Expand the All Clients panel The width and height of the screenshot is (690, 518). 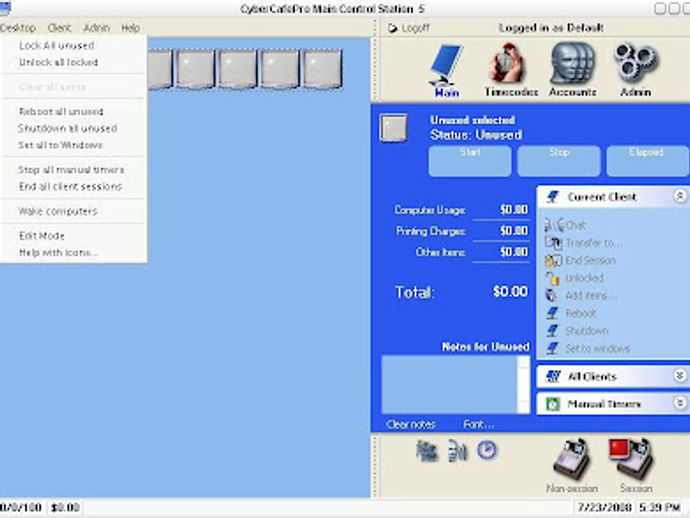click(x=680, y=375)
